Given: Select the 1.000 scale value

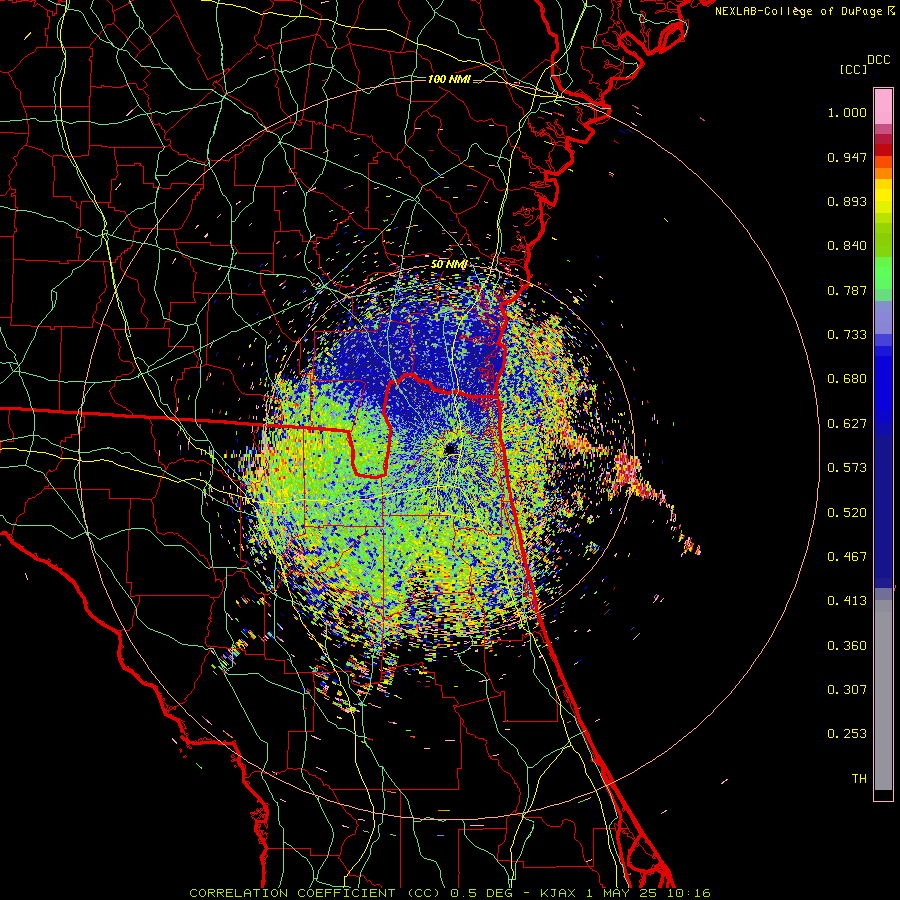Looking at the screenshot, I should tap(847, 112).
